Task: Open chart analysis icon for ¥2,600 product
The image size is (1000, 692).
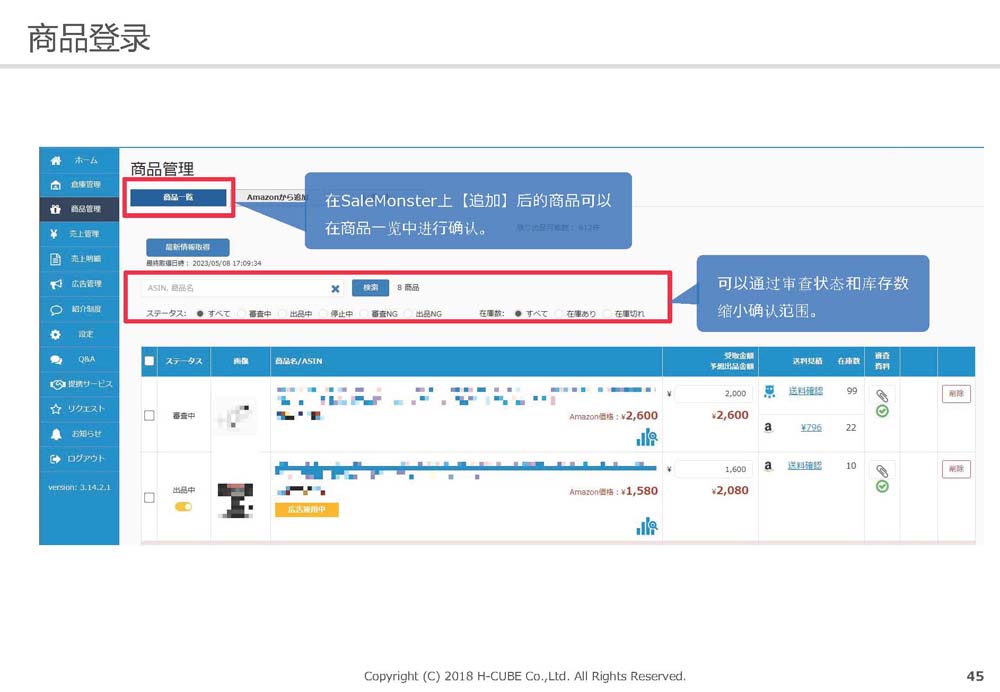Action: [647, 438]
